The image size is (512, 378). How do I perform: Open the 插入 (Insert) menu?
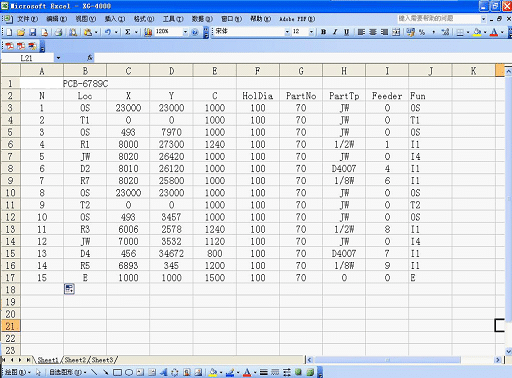(115, 19)
